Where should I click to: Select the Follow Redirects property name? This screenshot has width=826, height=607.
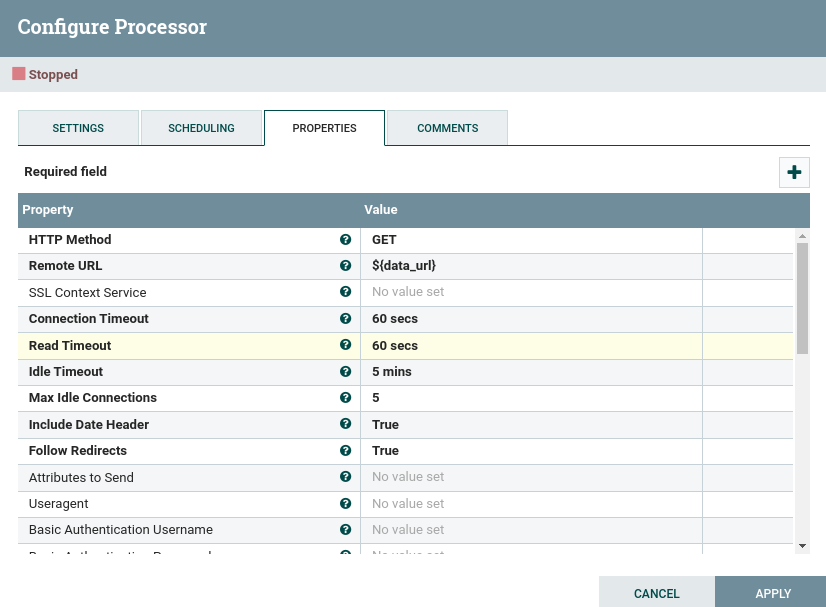[78, 451]
